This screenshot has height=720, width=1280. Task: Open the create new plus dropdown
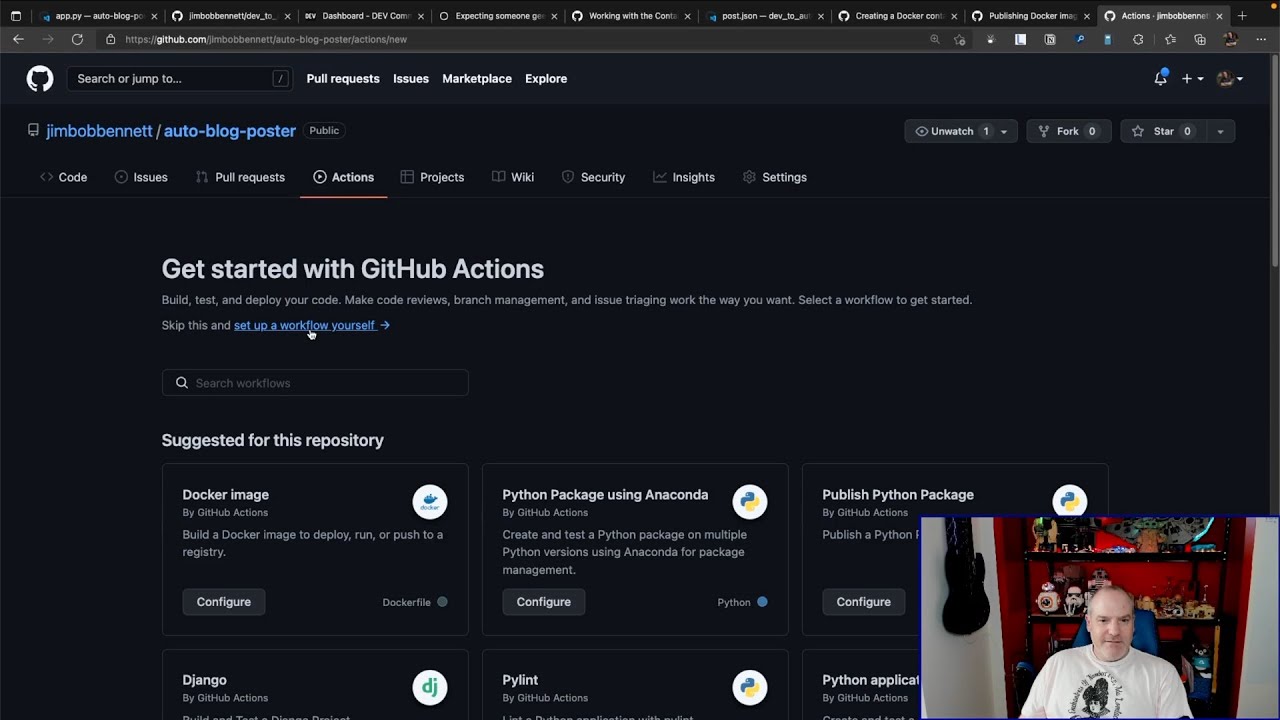coord(1192,78)
